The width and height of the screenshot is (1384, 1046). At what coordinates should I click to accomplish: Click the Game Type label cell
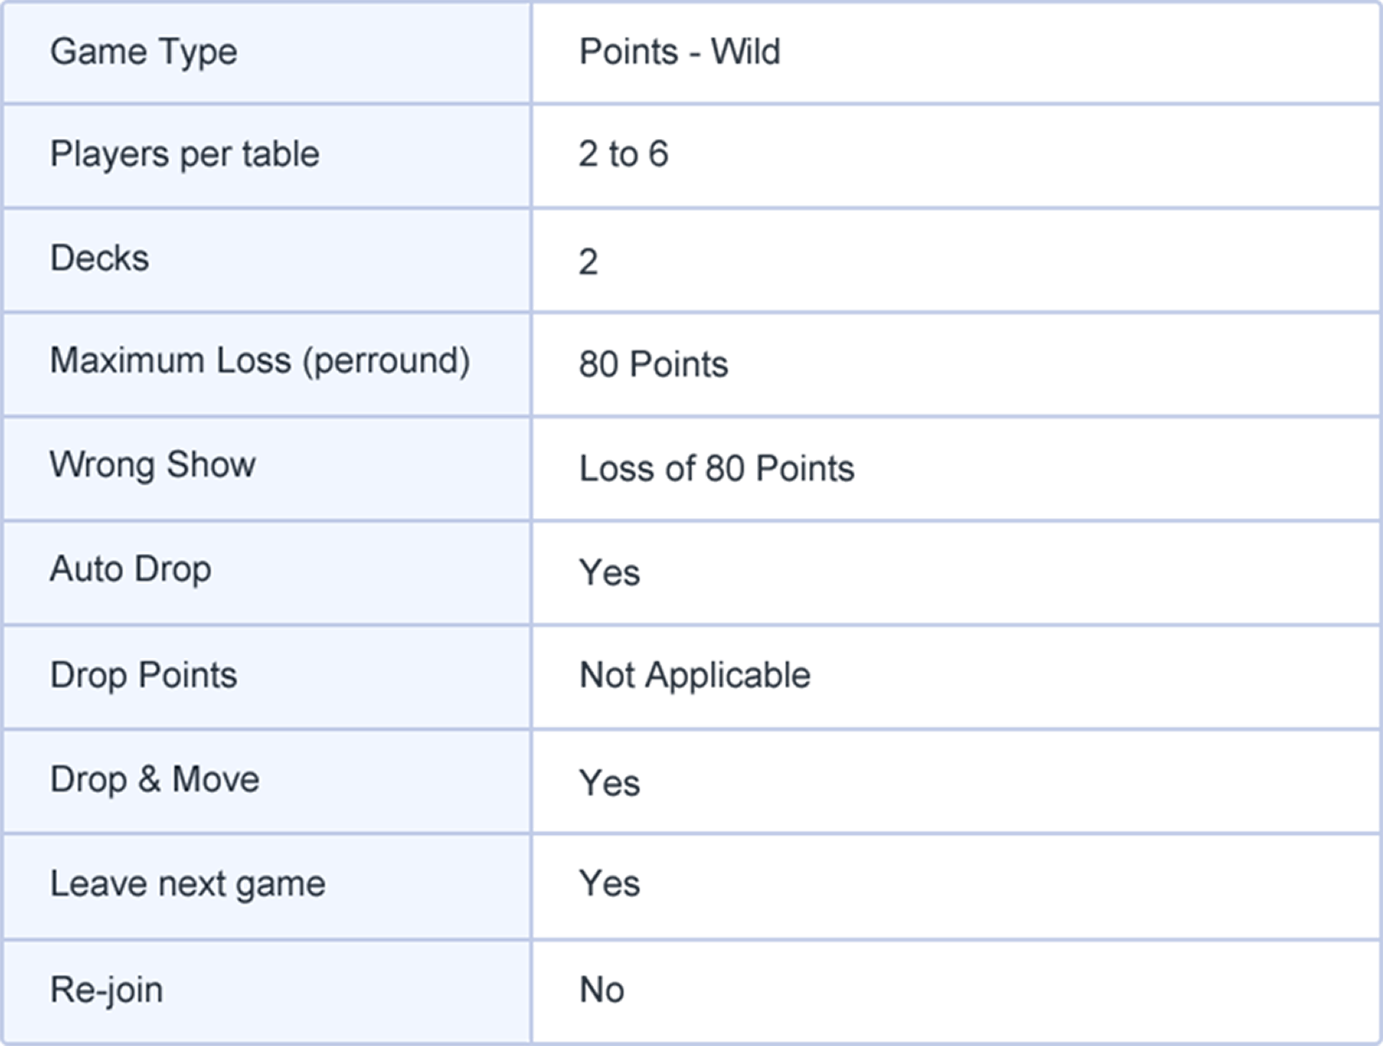144,52
